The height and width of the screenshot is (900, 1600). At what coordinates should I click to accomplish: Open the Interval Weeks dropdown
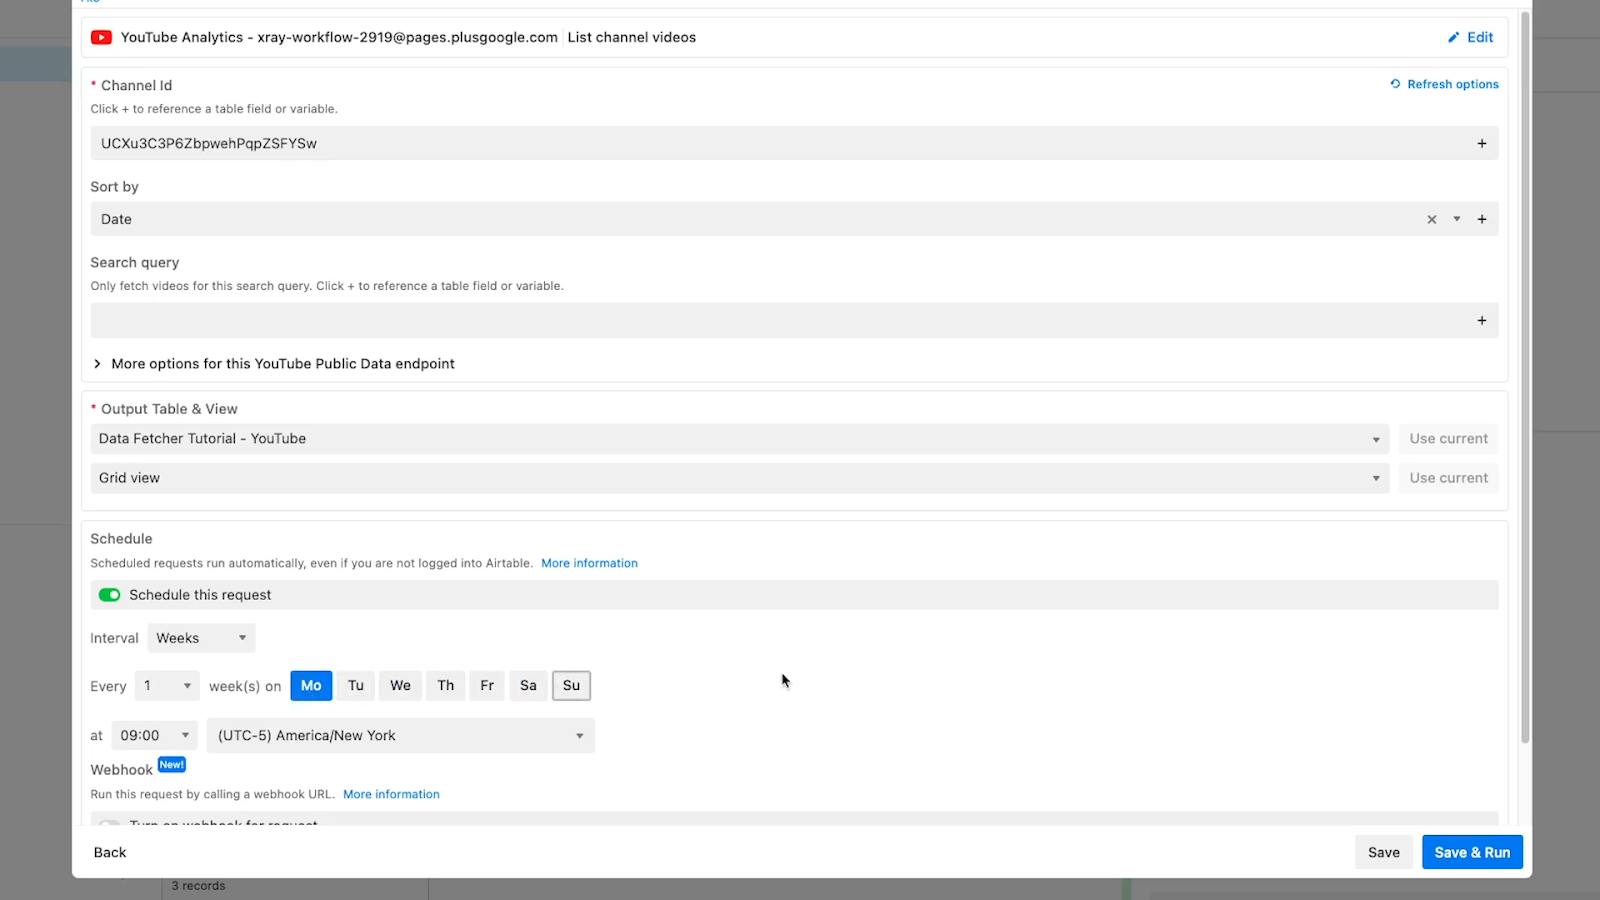[201, 638]
